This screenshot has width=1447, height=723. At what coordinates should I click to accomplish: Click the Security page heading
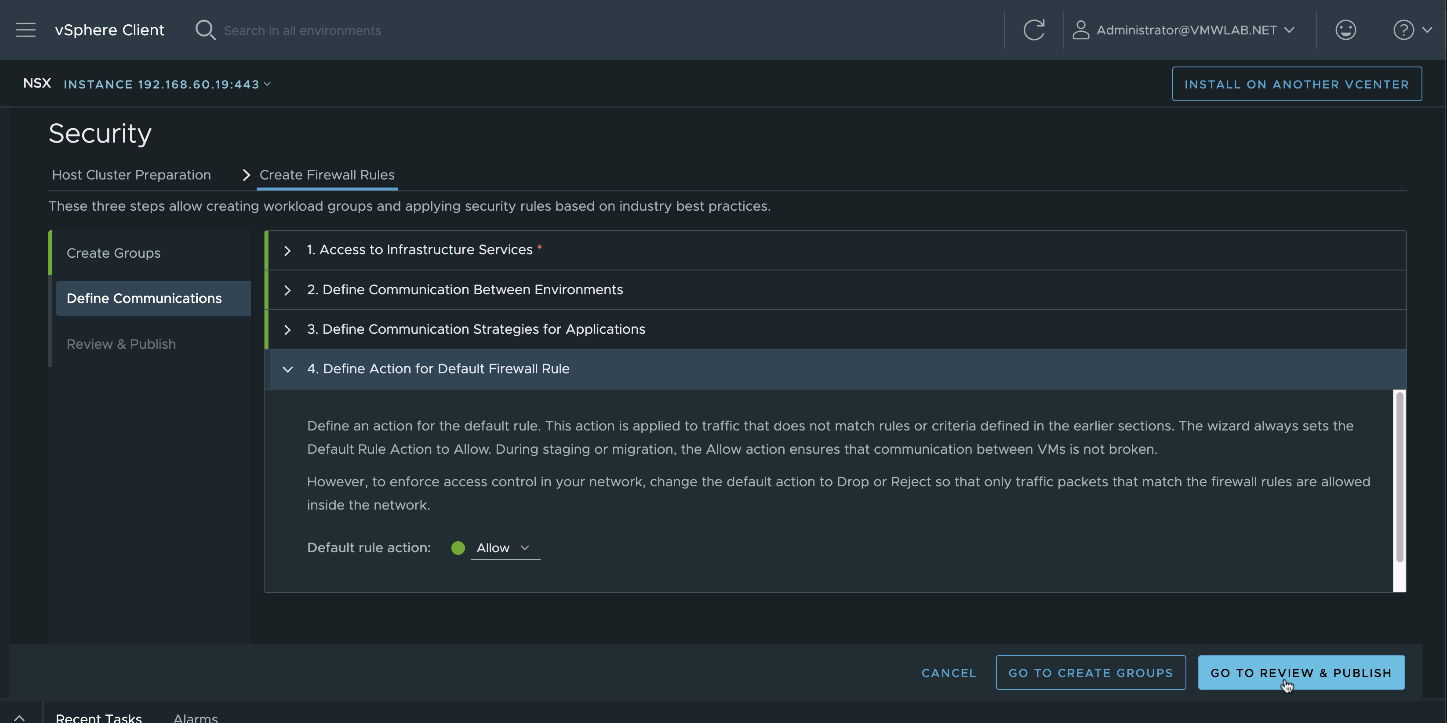(100, 133)
